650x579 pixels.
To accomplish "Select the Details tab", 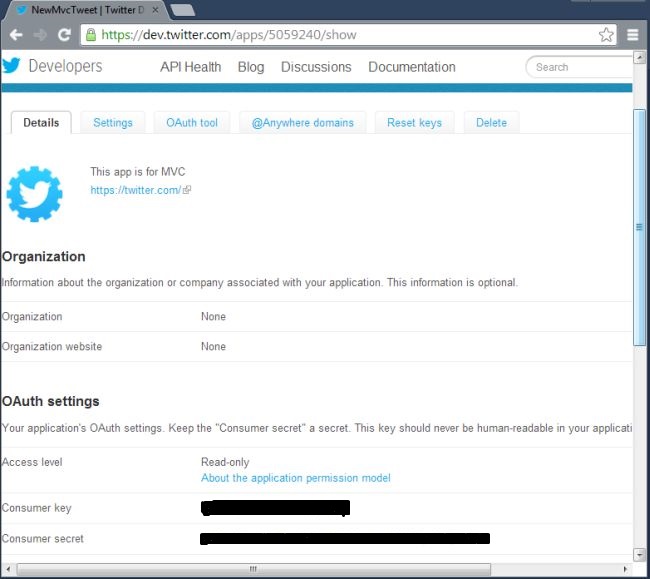I will tap(41, 123).
